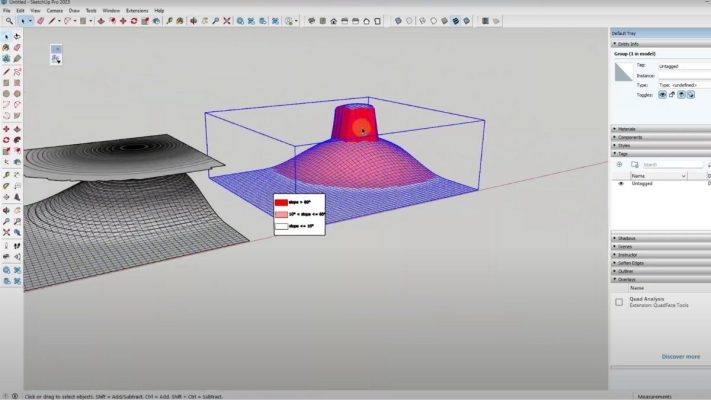Enable the Quad Analysis overlay checkbox
This screenshot has width=711, height=400.
[619, 302]
